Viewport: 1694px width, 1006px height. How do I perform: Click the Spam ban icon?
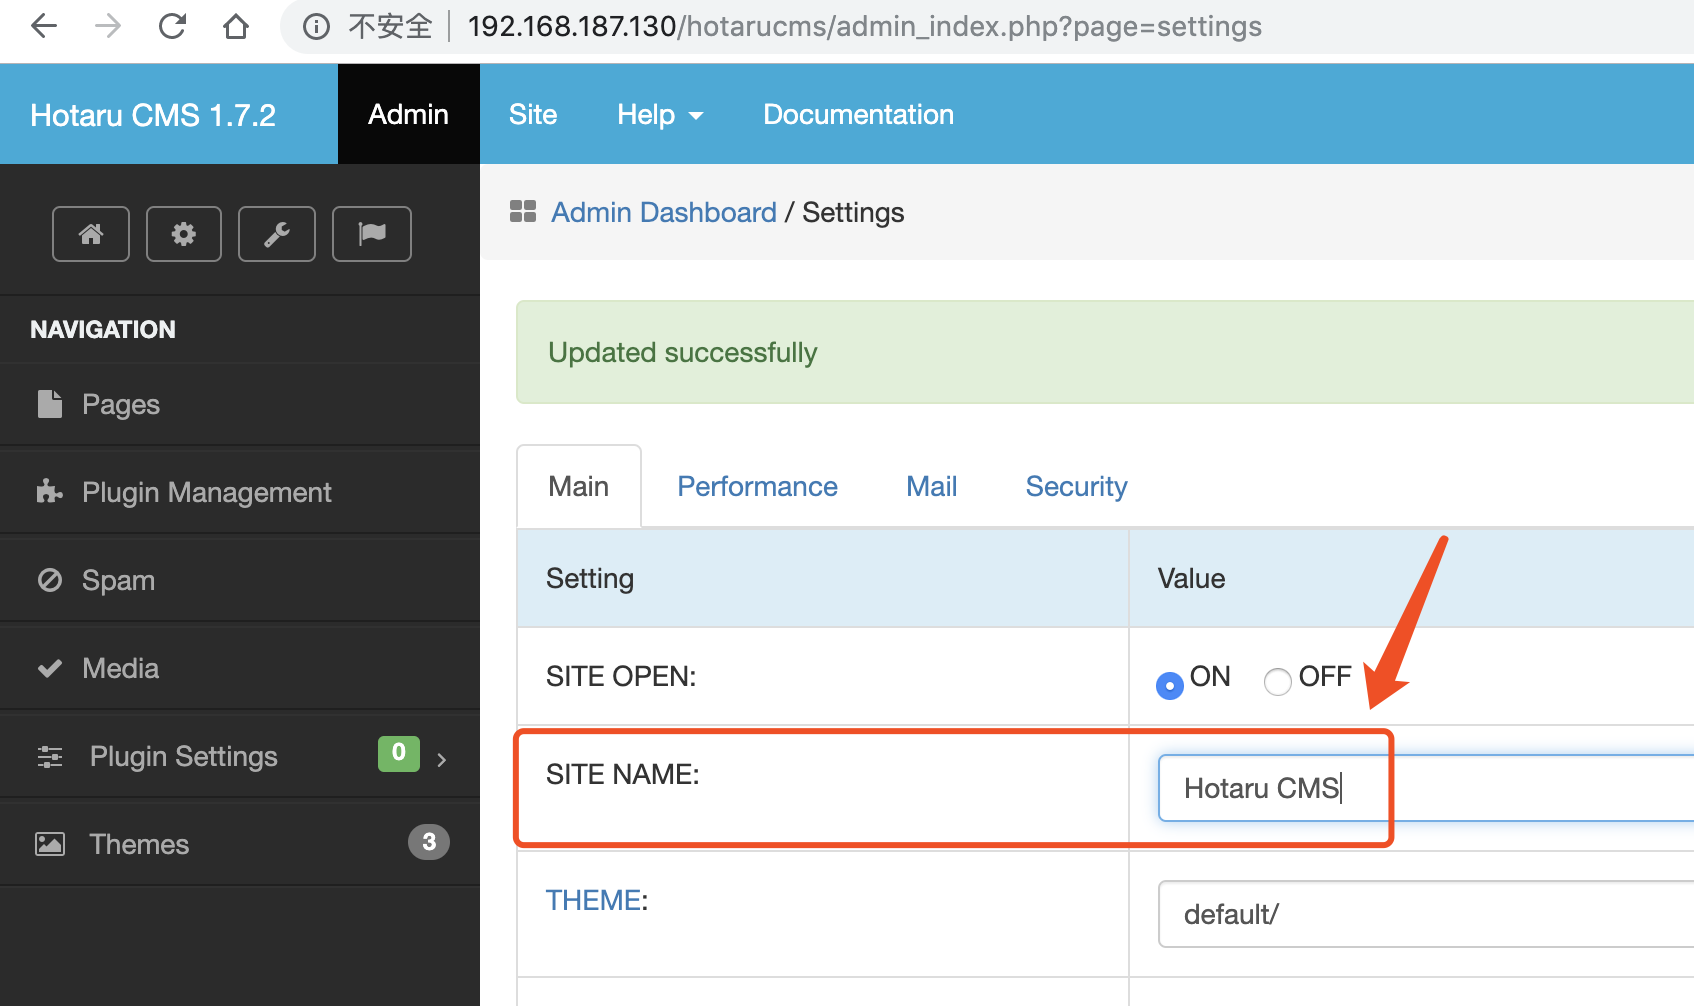coord(50,580)
